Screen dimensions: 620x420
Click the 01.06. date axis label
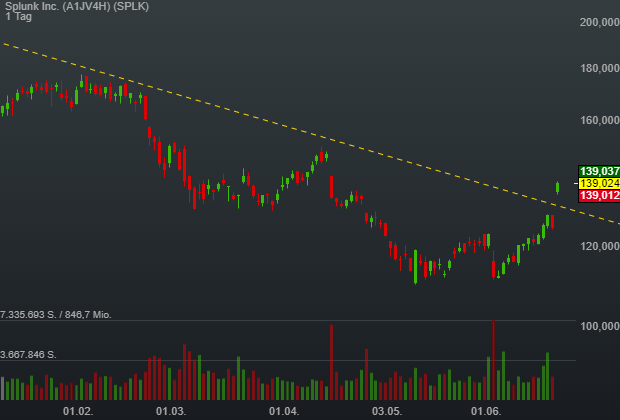pyautogui.click(x=486, y=411)
